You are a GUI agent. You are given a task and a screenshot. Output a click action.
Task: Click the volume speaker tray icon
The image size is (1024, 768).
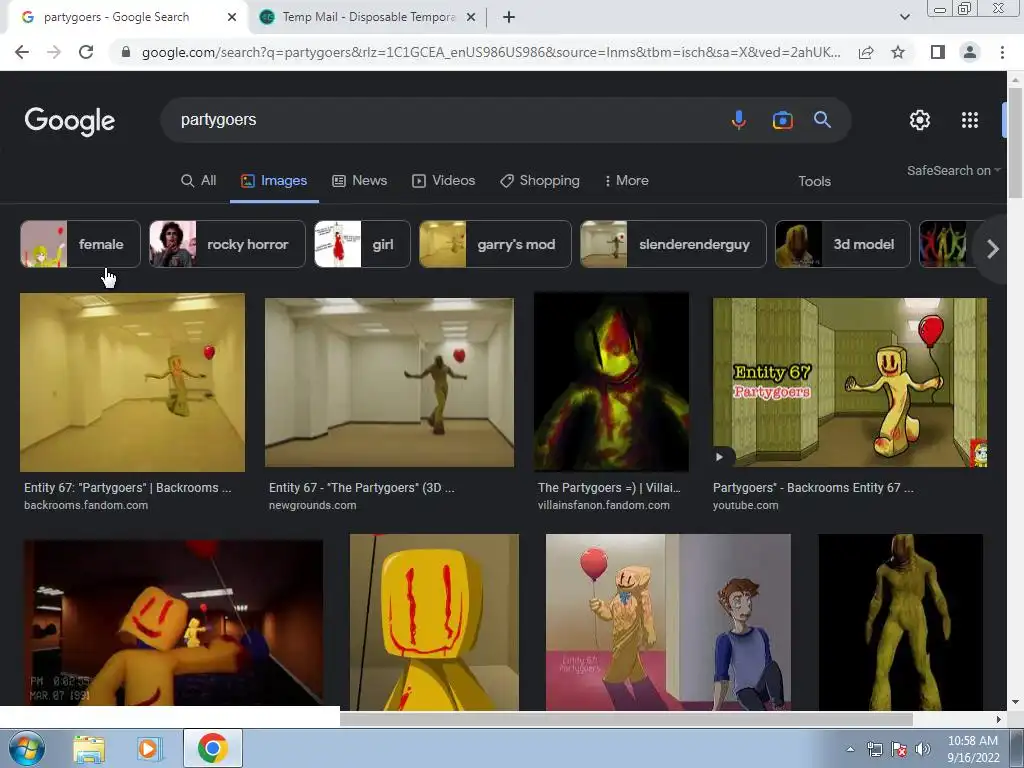(923, 749)
